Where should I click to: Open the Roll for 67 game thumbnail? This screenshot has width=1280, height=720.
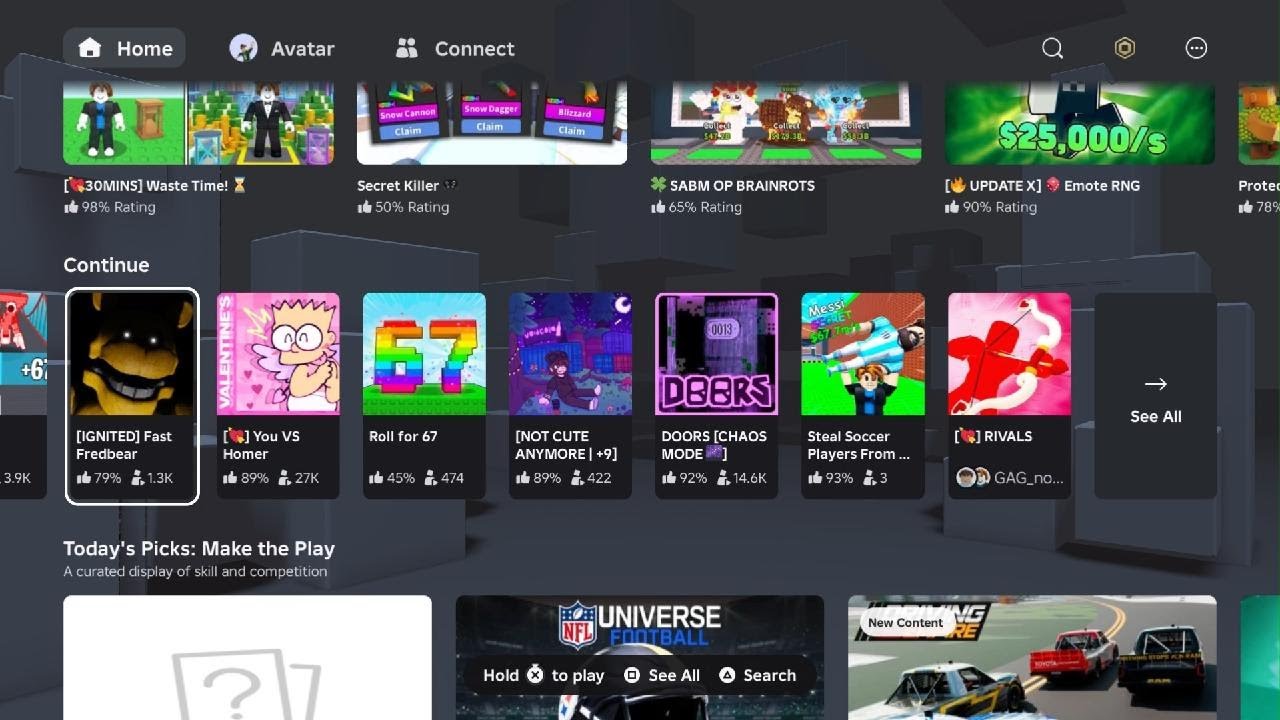[424, 354]
